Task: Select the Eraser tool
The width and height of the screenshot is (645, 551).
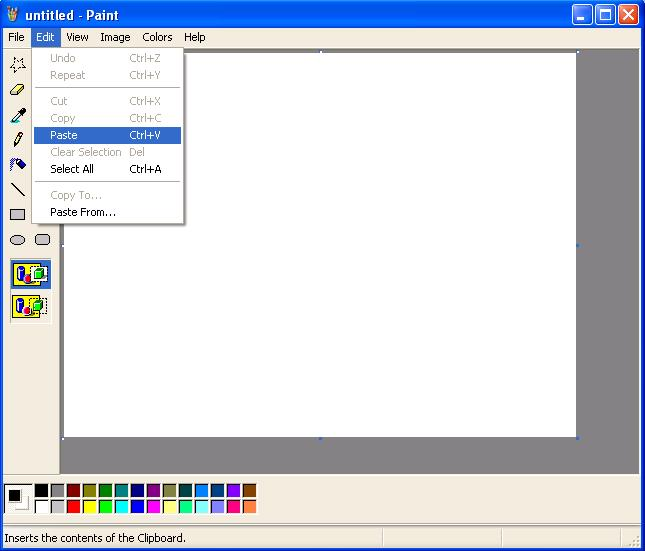Action: coord(18,90)
